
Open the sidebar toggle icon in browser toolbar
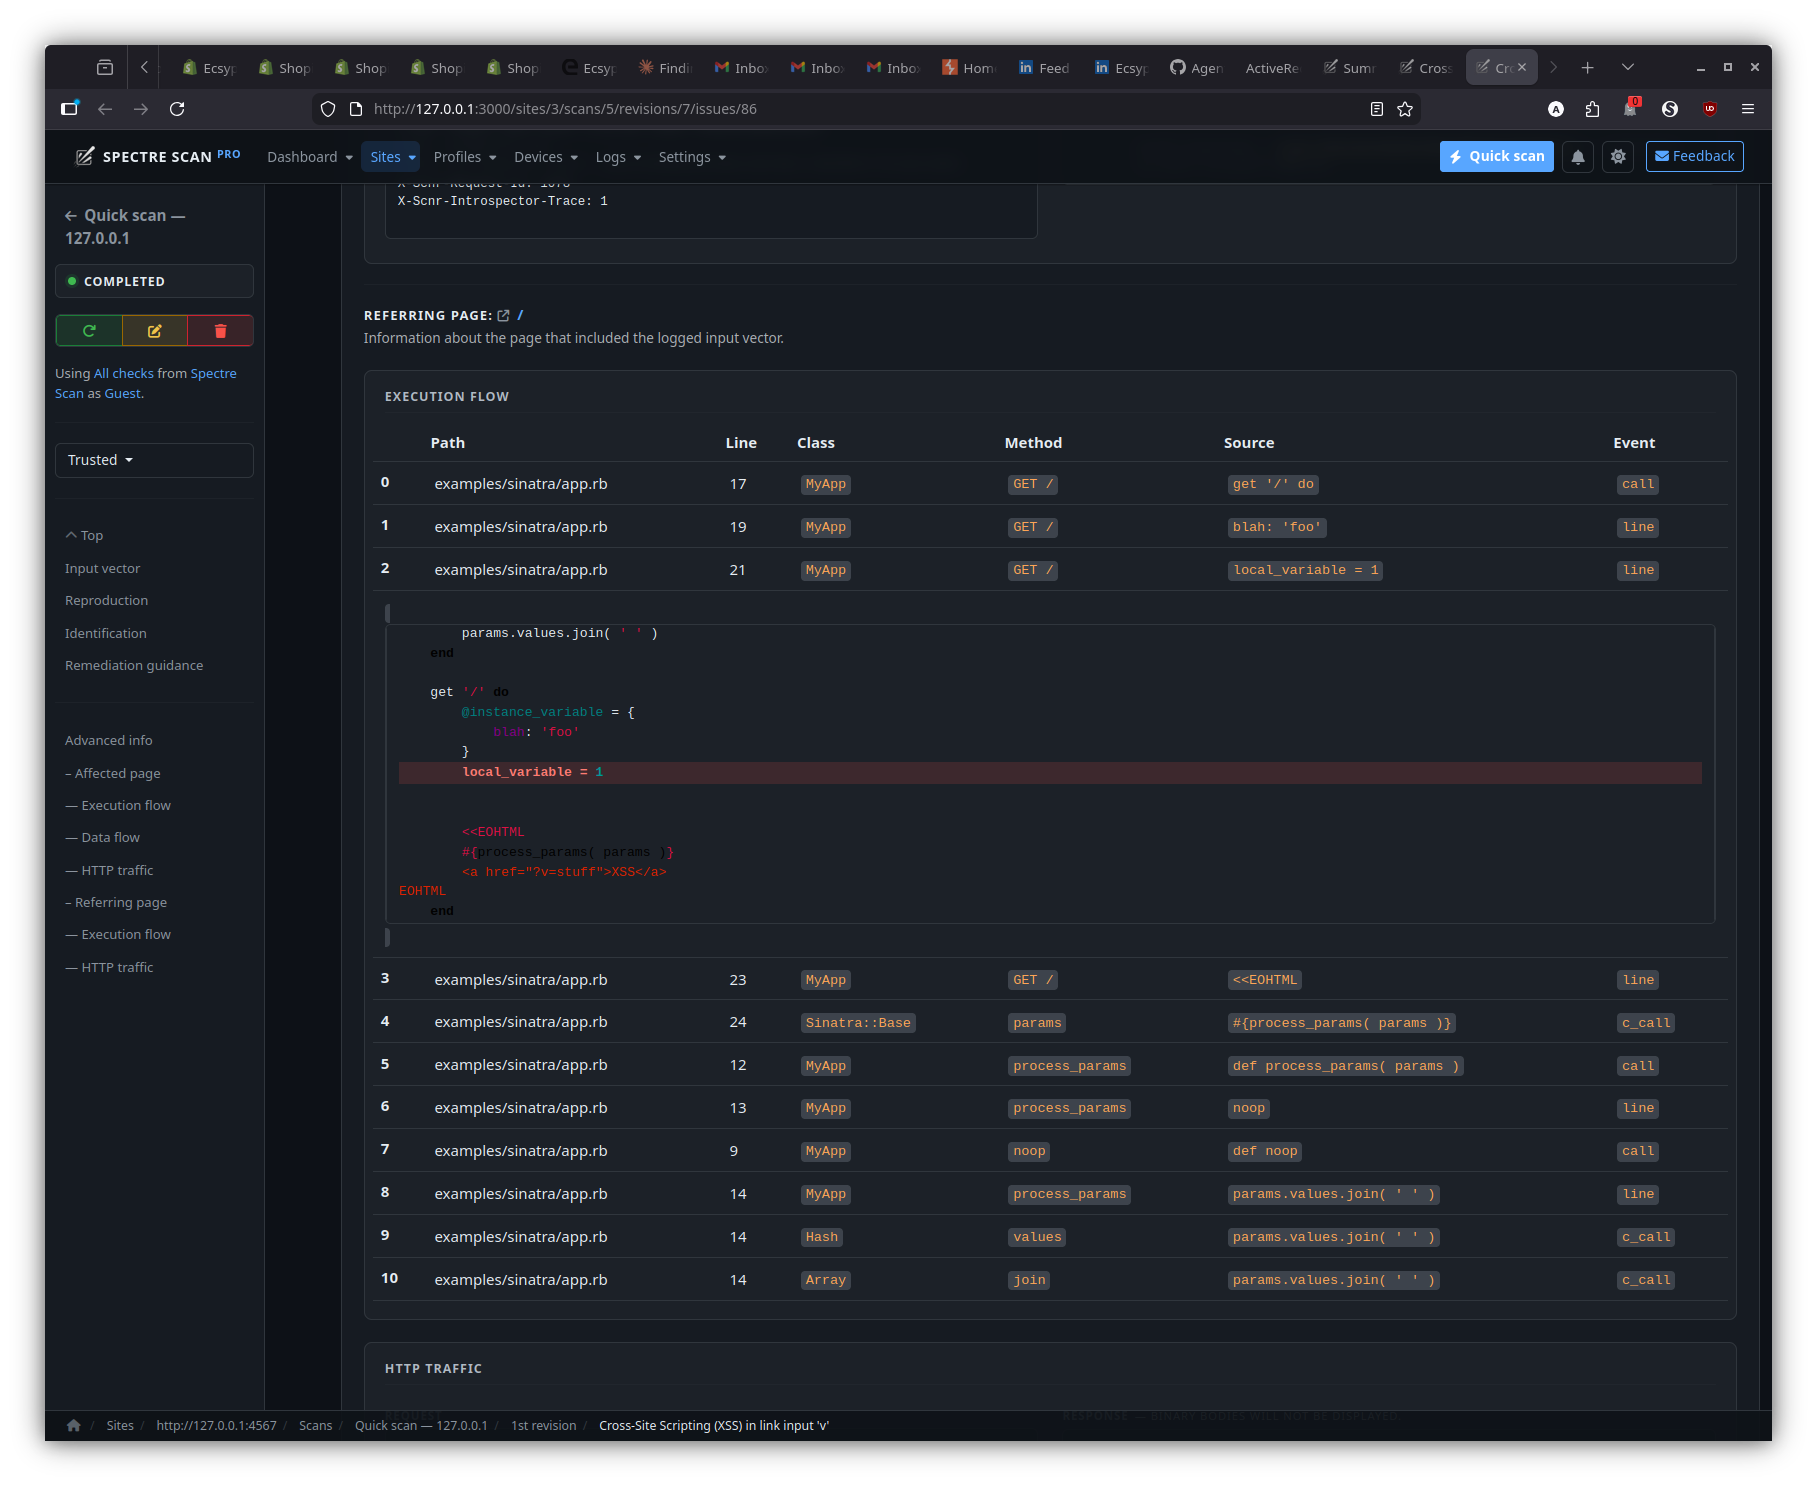pos(69,109)
